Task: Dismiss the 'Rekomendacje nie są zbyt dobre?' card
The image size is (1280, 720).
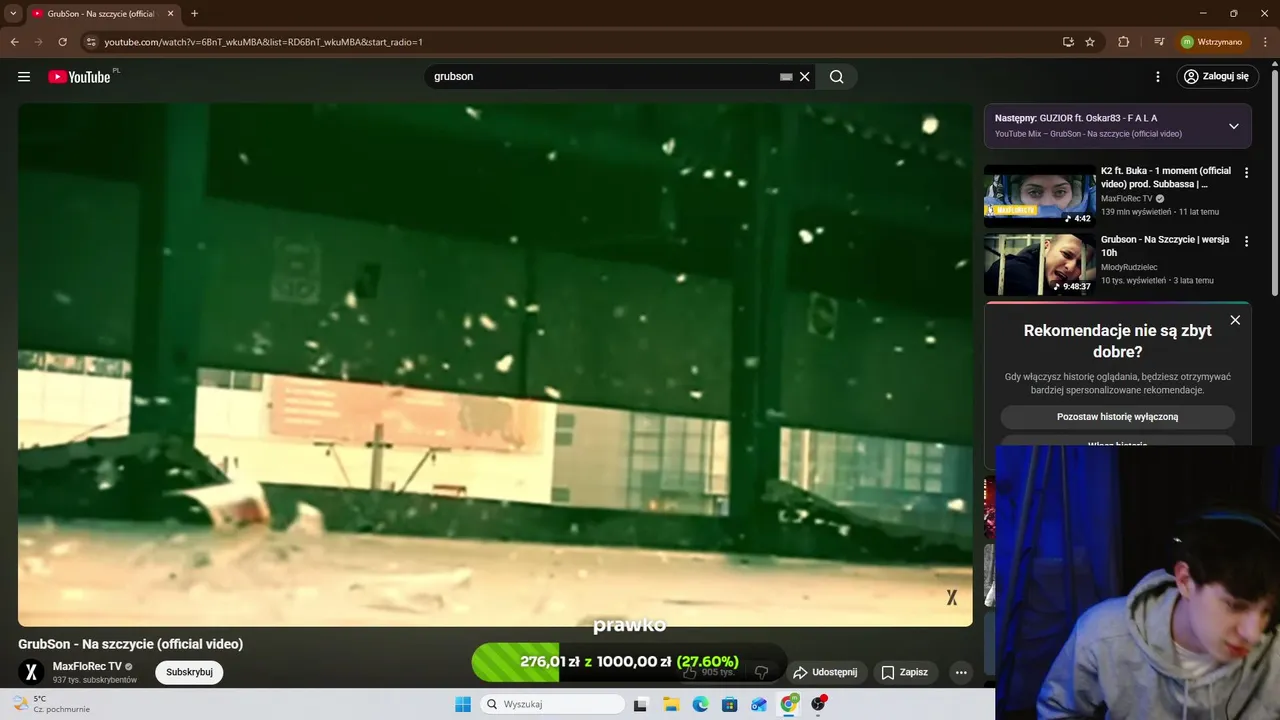Action: click(x=1235, y=320)
